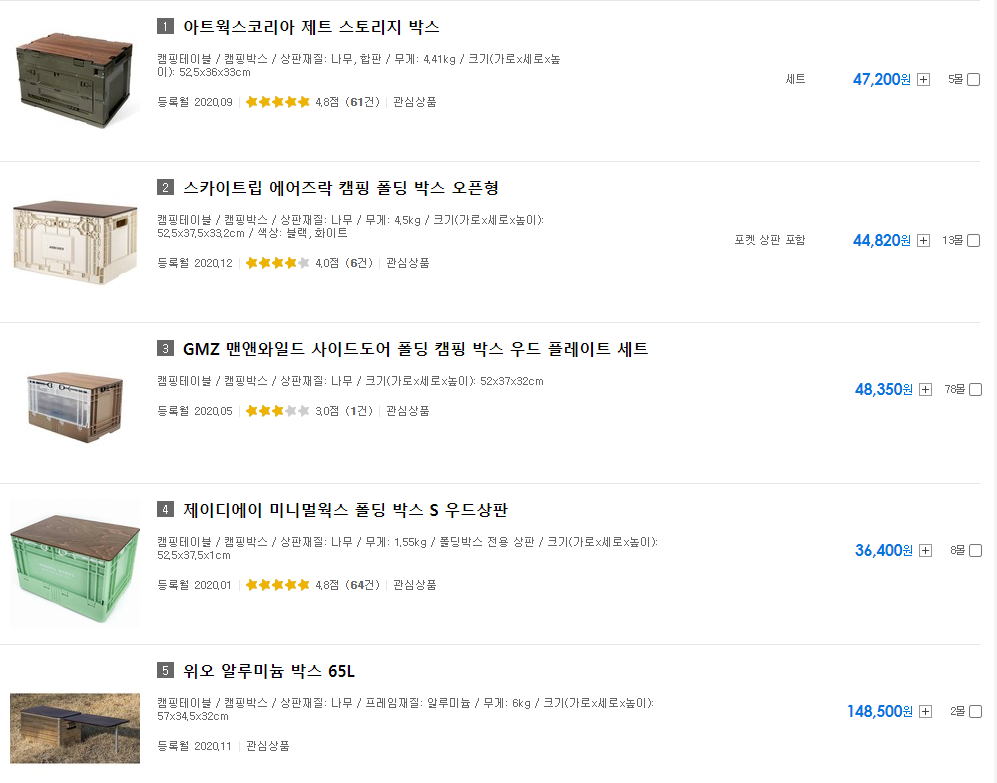Check compare box for 아트웍스코리아 storage box

(x=973, y=80)
